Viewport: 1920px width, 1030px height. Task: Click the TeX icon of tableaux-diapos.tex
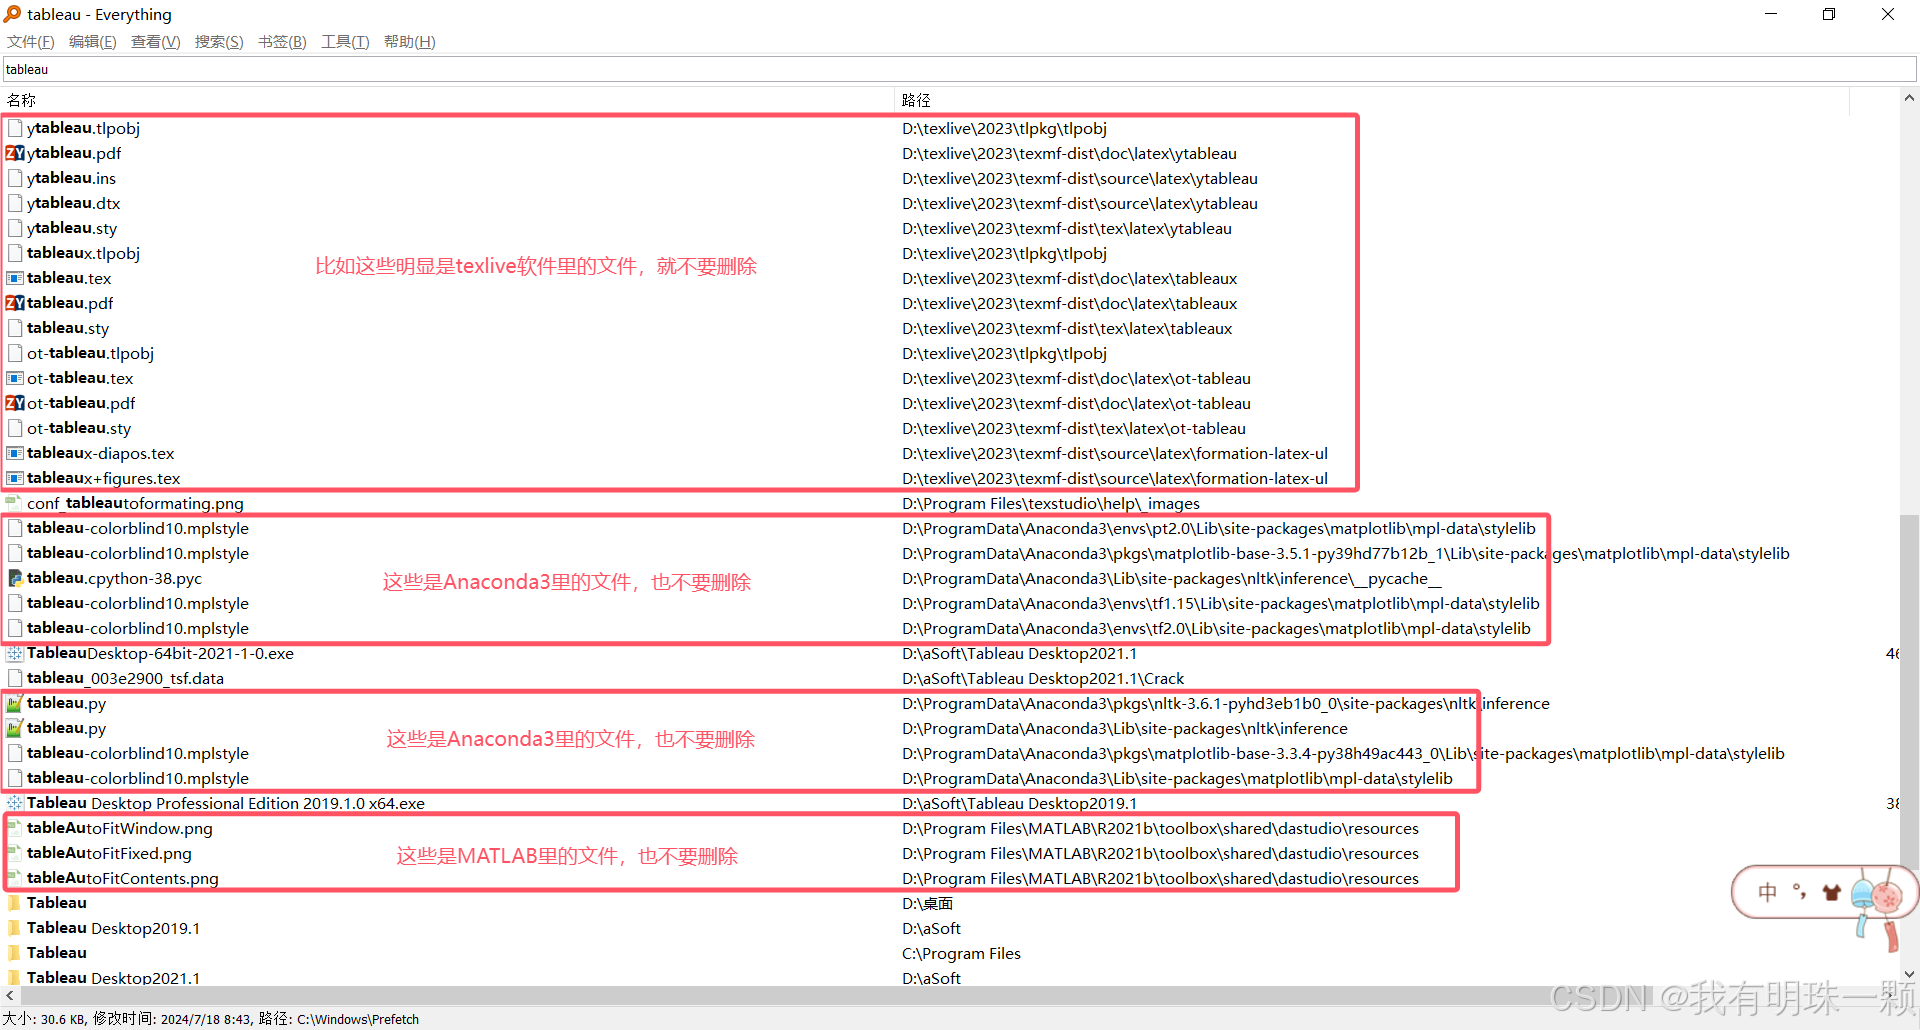[x=15, y=453]
